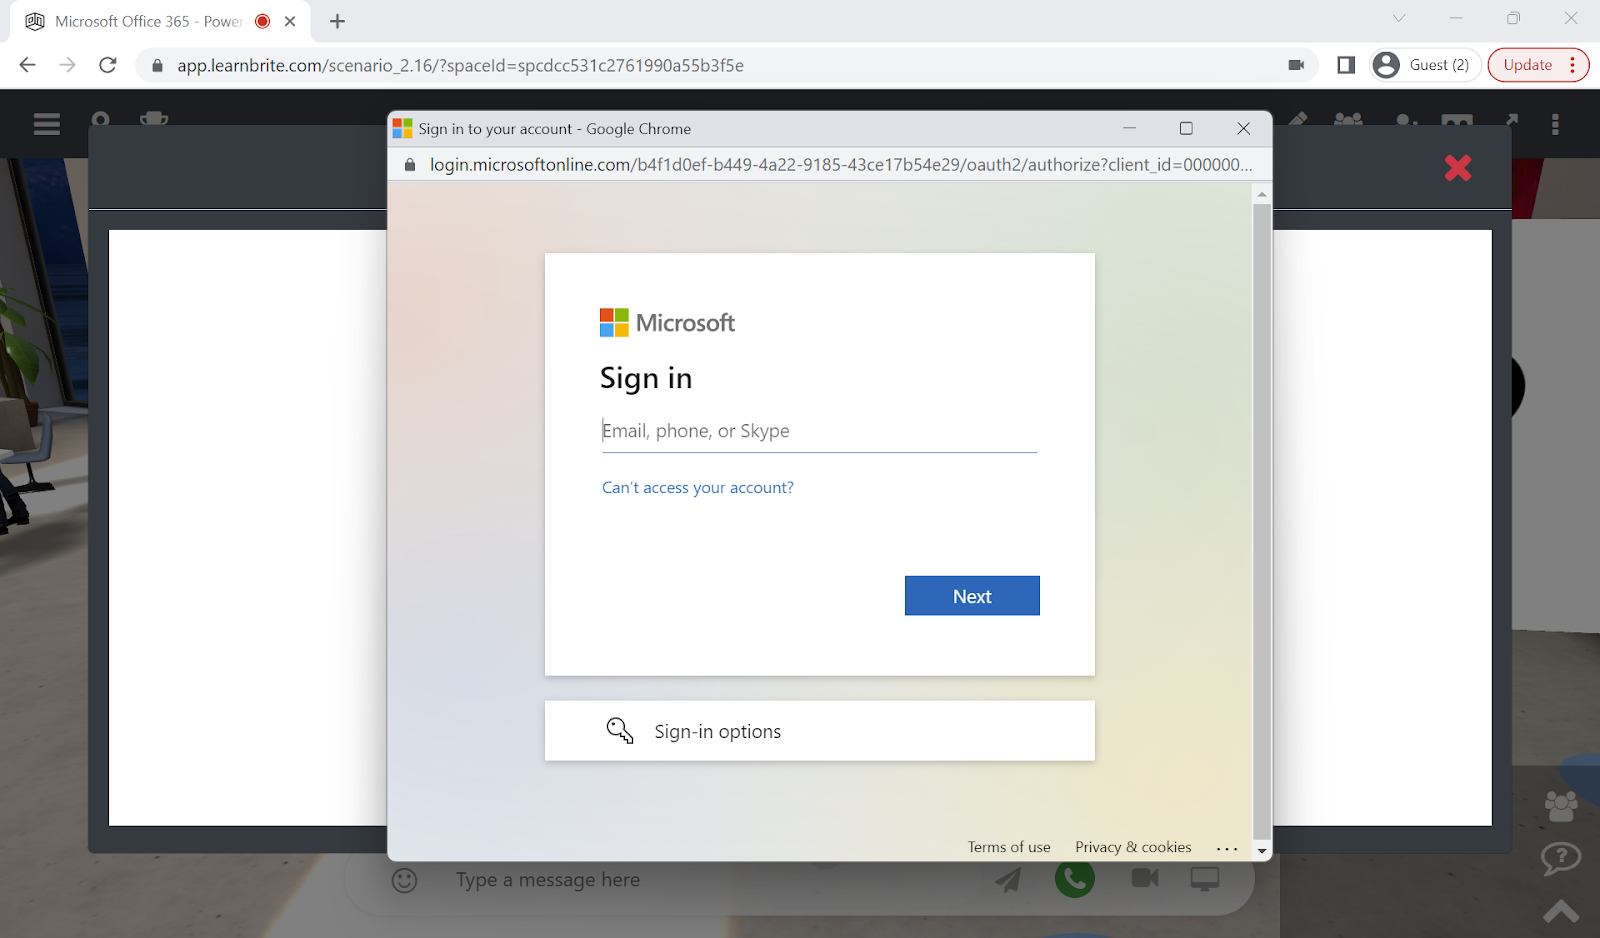Share screen using monitor icon
The width and height of the screenshot is (1600, 938).
[1205, 879]
